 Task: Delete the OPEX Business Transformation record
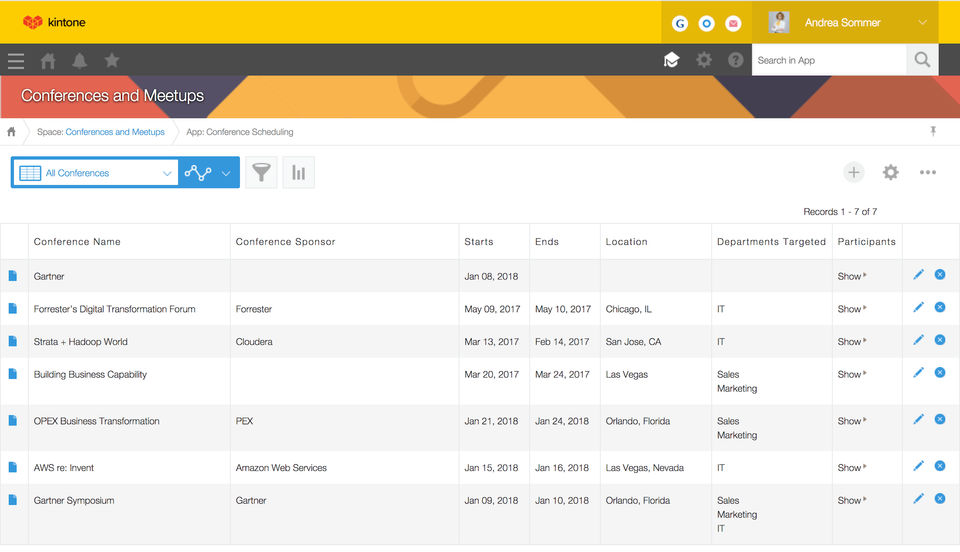[940, 419]
